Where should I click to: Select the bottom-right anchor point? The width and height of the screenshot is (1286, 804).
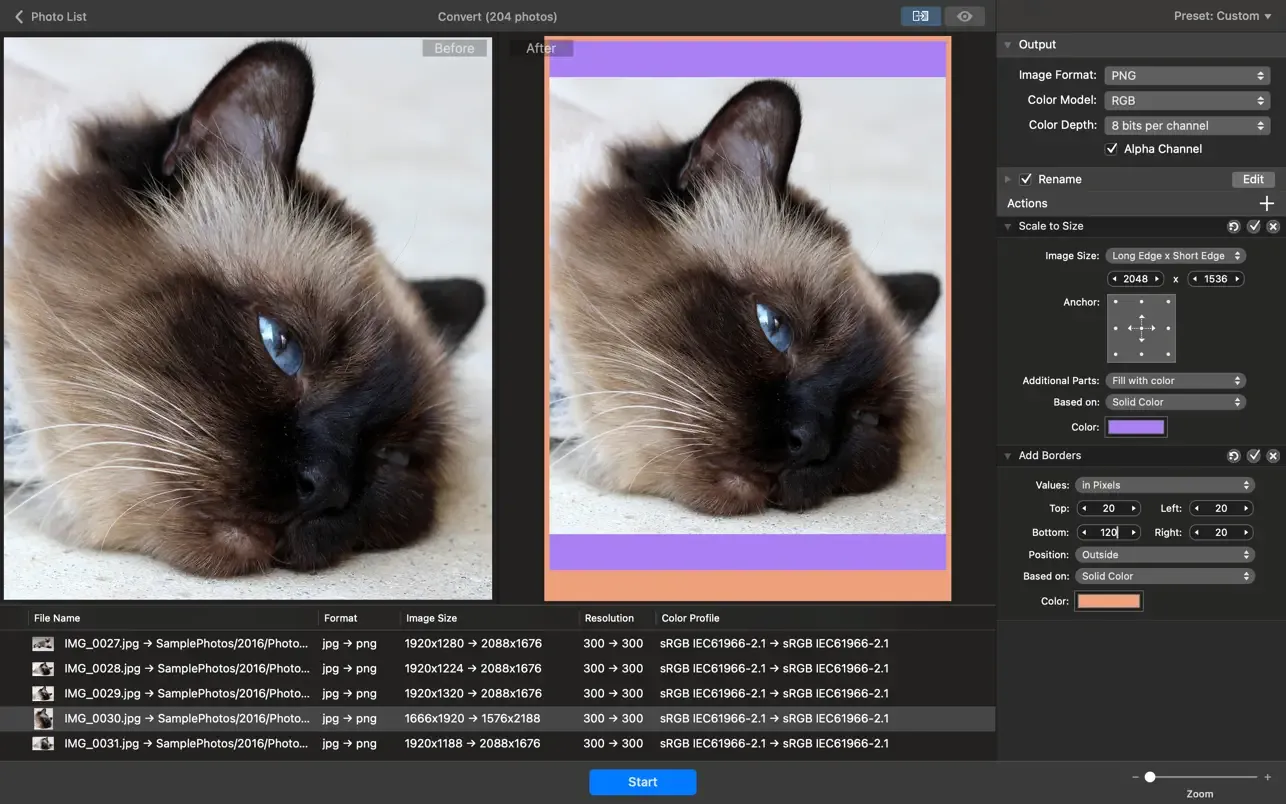click(1168, 354)
